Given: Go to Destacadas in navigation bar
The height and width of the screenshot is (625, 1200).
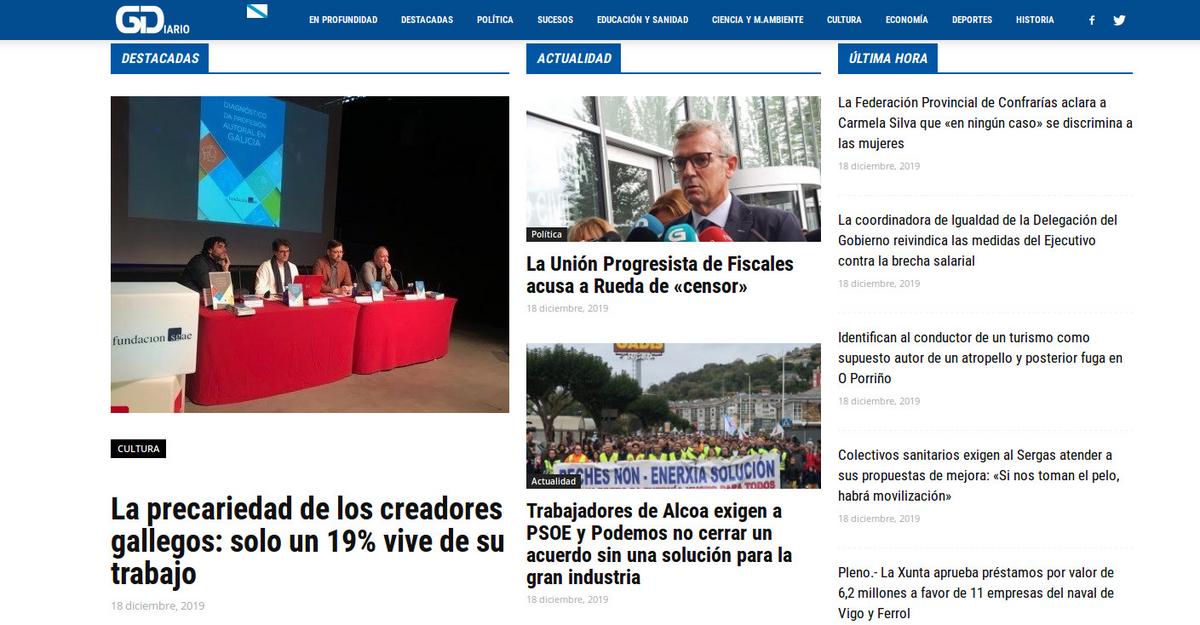Looking at the screenshot, I should [x=427, y=20].
